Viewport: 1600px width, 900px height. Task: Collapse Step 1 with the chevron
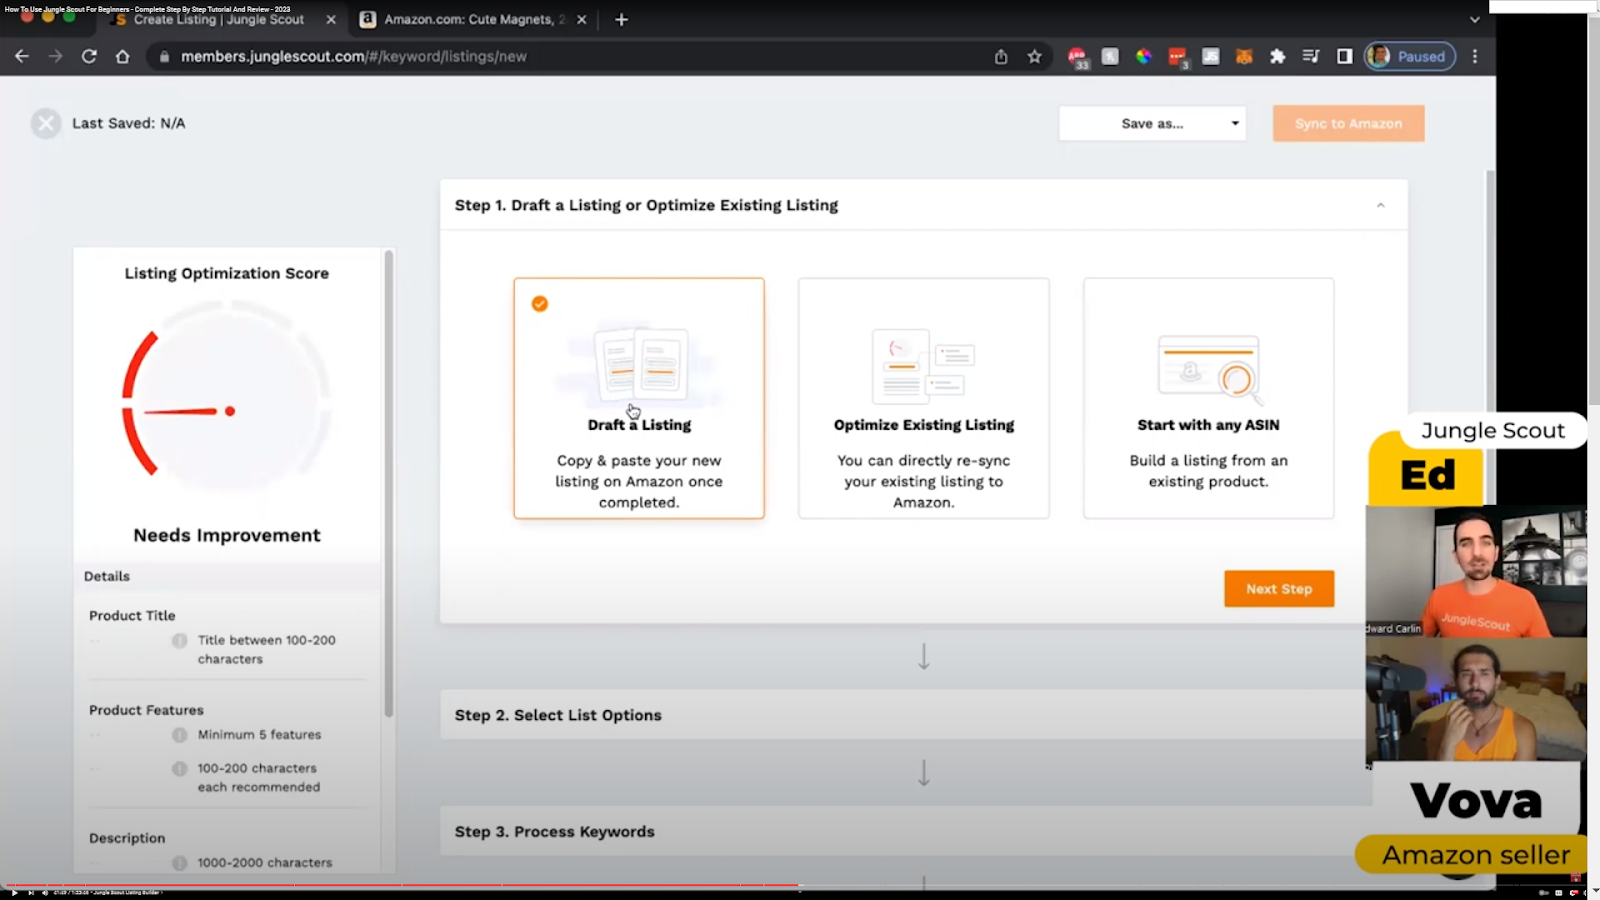pyautogui.click(x=1380, y=206)
